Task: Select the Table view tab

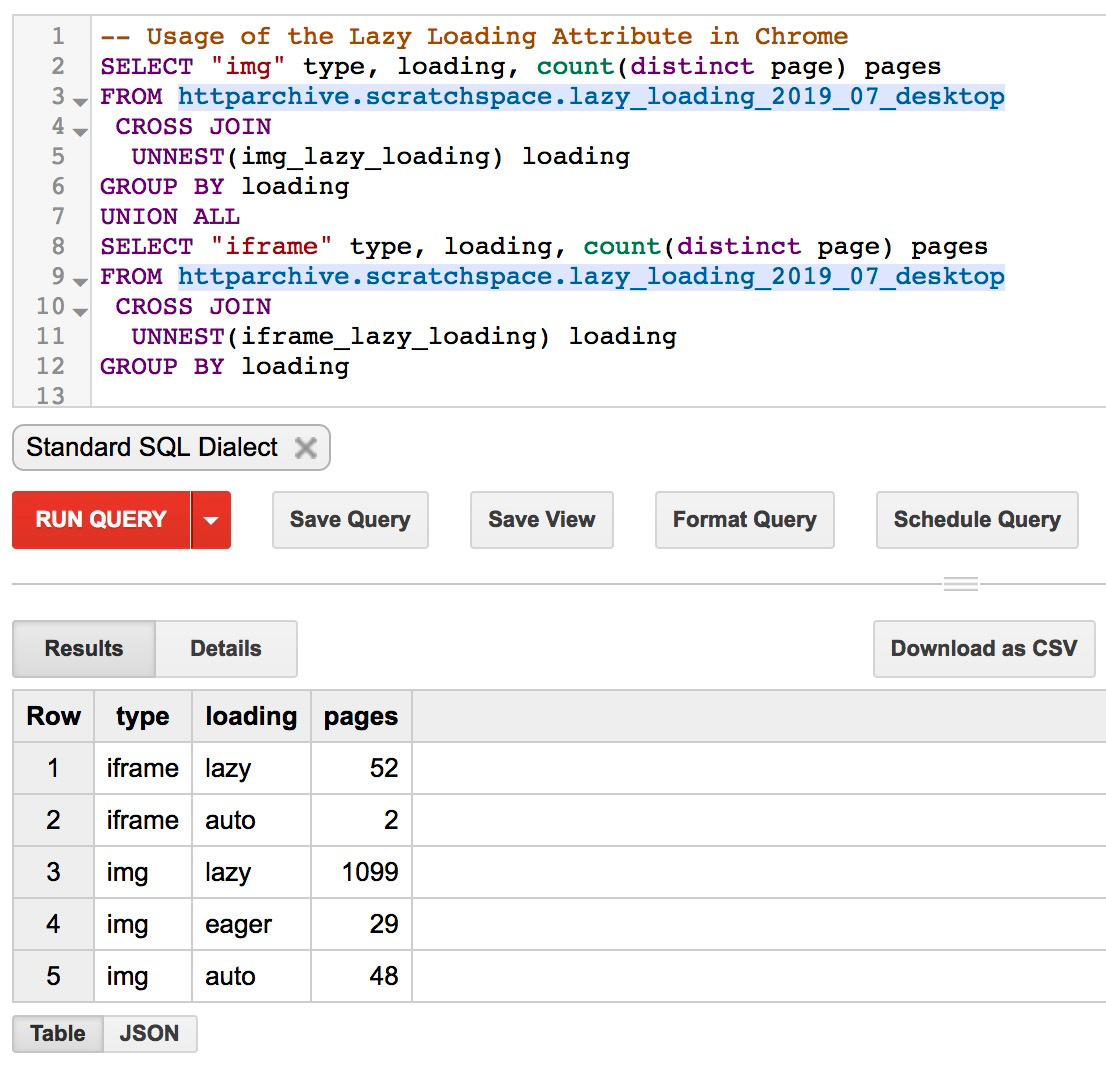Action: pyautogui.click(x=58, y=1034)
